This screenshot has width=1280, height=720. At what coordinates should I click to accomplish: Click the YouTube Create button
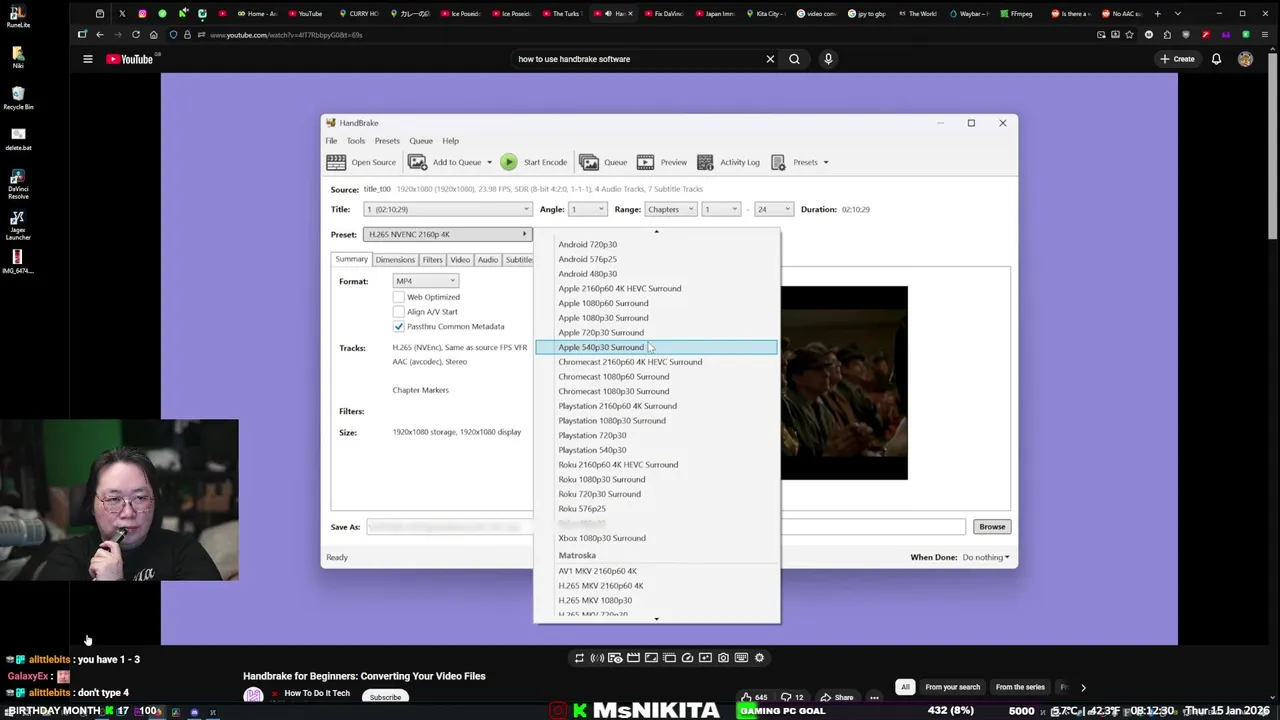point(1177,59)
